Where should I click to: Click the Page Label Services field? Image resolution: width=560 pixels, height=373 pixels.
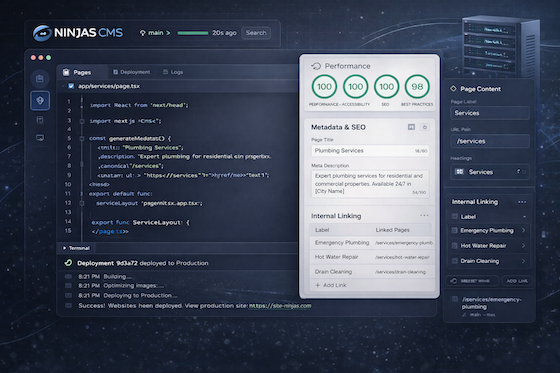490,113
